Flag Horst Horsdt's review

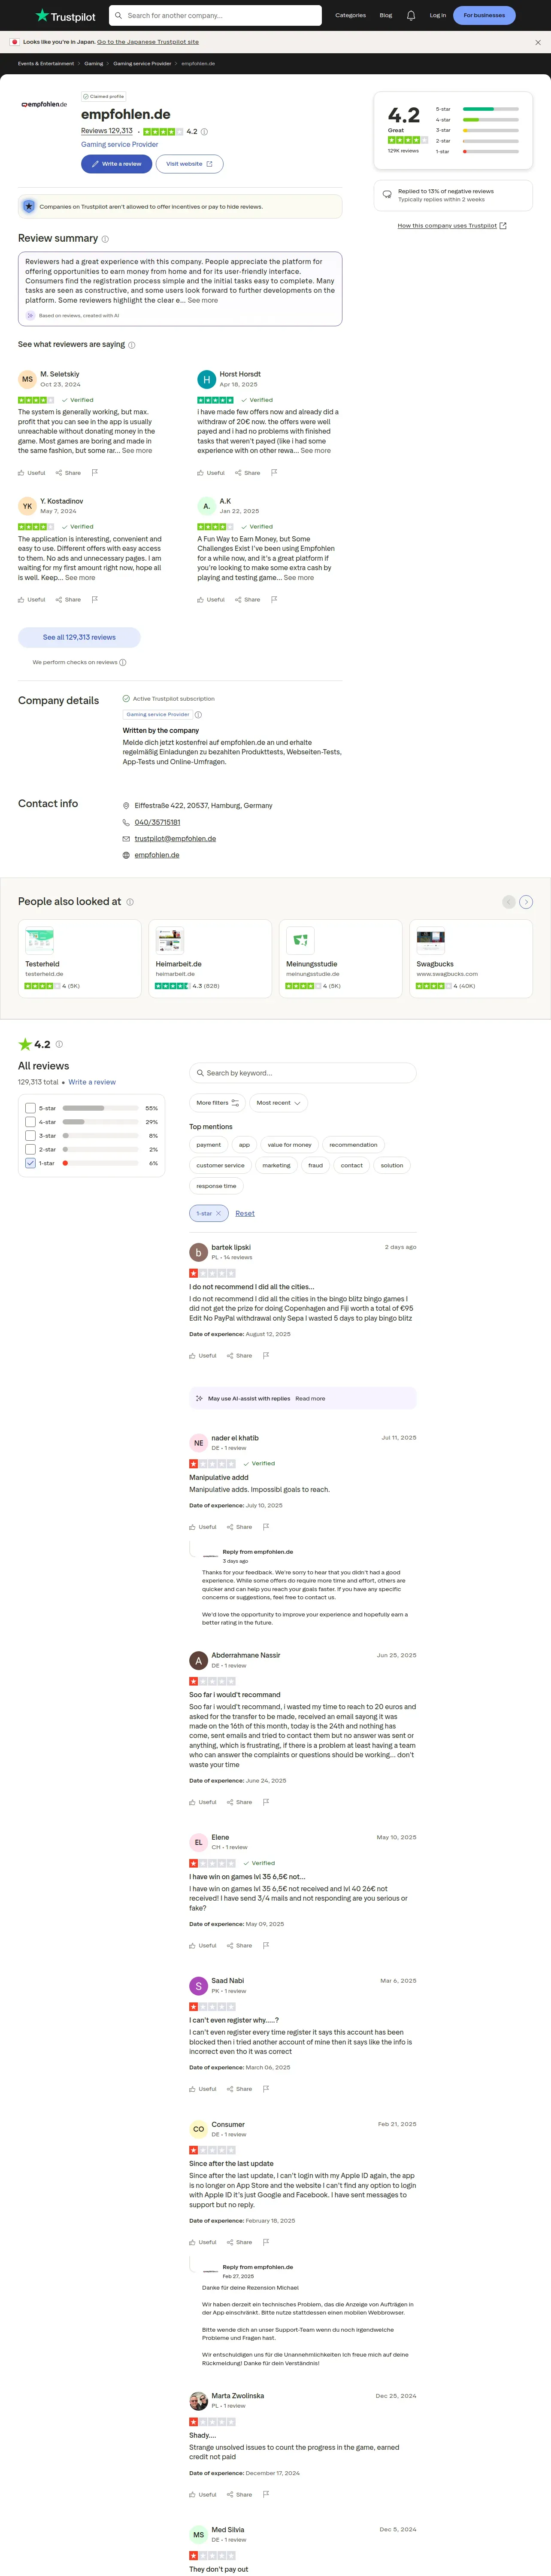274,473
